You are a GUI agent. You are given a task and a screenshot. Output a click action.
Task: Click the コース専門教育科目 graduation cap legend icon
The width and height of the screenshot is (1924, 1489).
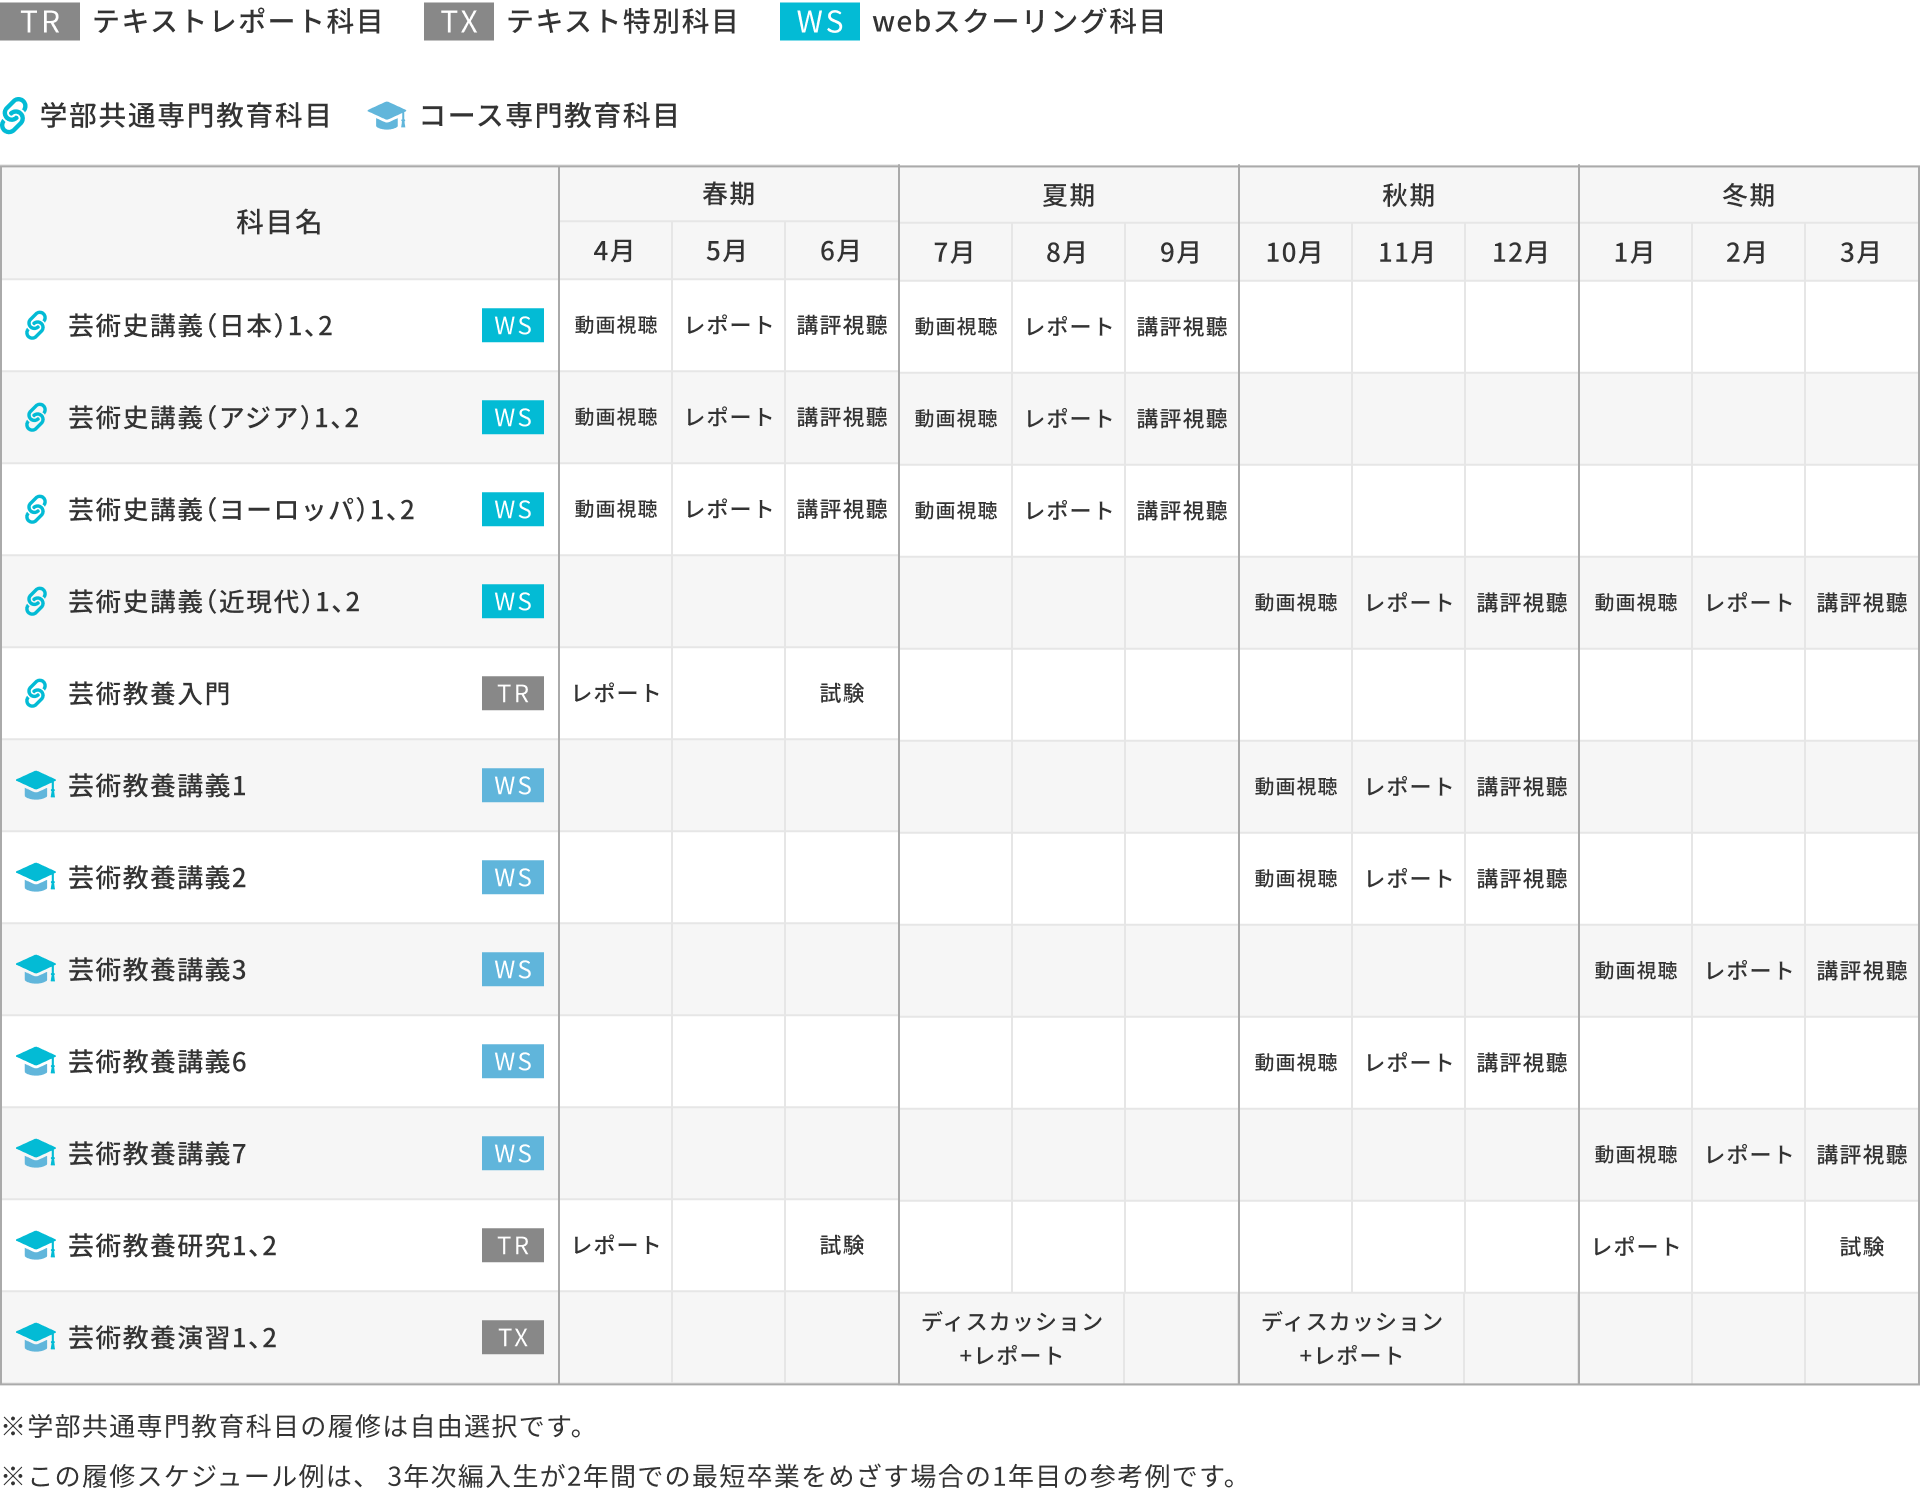(388, 116)
